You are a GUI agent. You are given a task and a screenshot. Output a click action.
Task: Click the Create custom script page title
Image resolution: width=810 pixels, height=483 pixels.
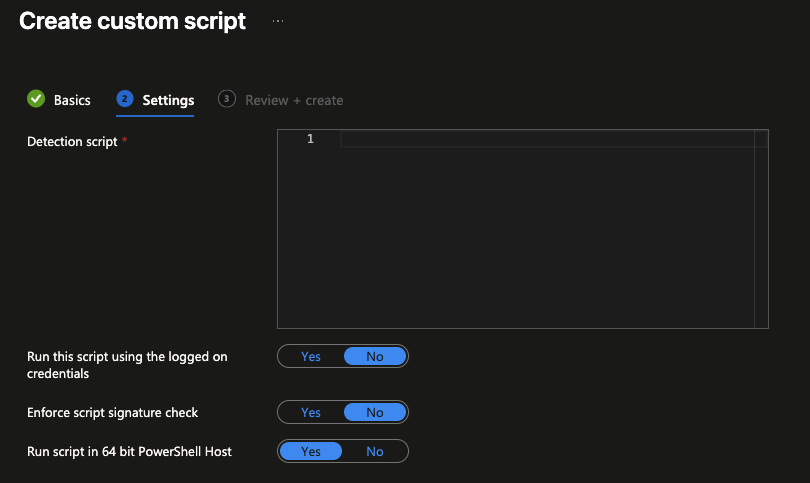point(132,22)
